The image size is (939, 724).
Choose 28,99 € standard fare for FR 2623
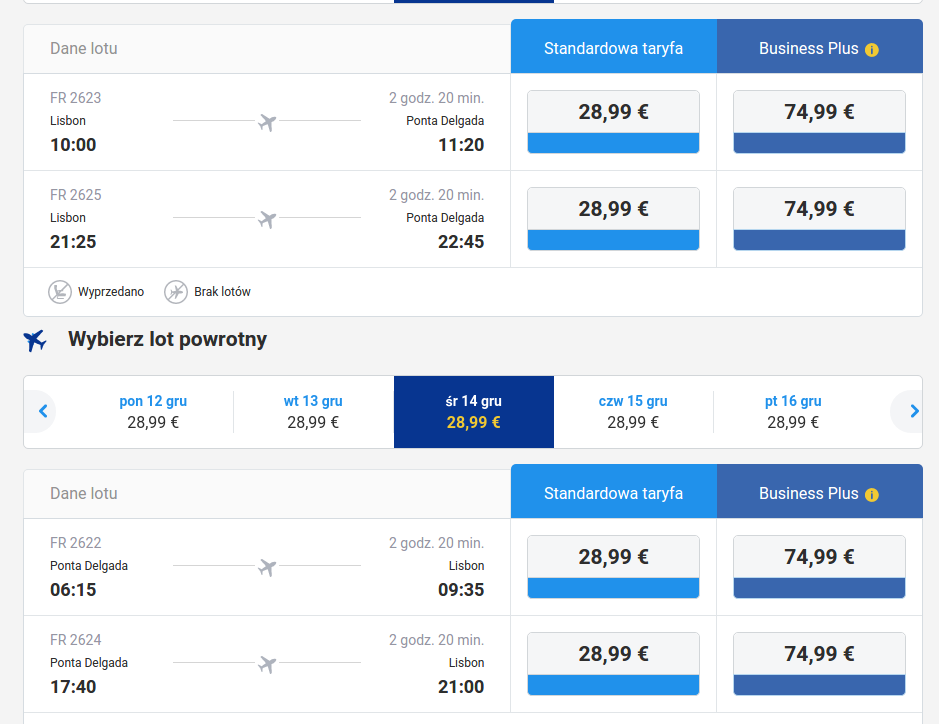click(613, 122)
